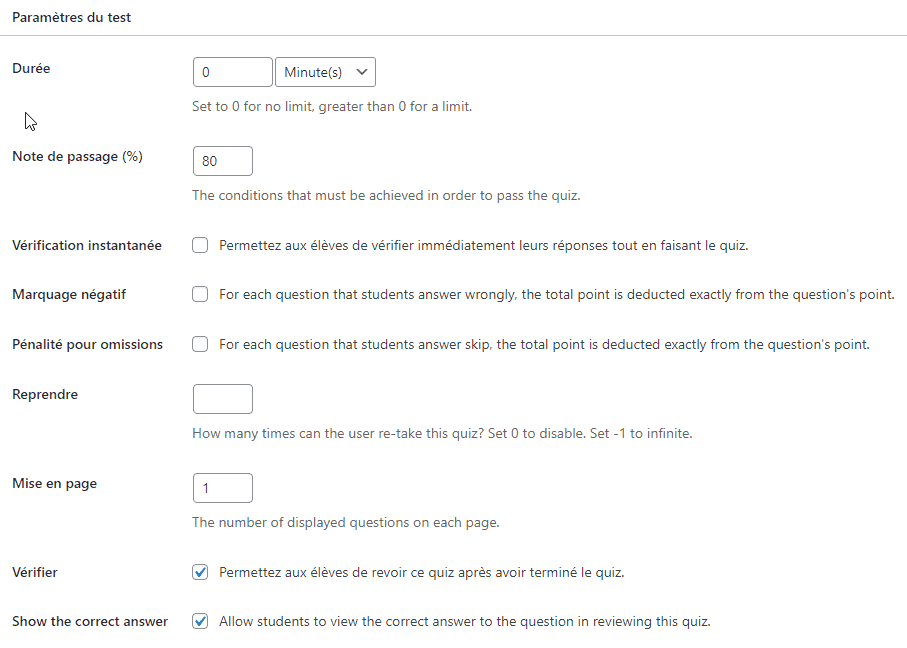This screenshot has height=648, width=907.
Task: Click the Note de passage percentage field
Action: [222, 160]
